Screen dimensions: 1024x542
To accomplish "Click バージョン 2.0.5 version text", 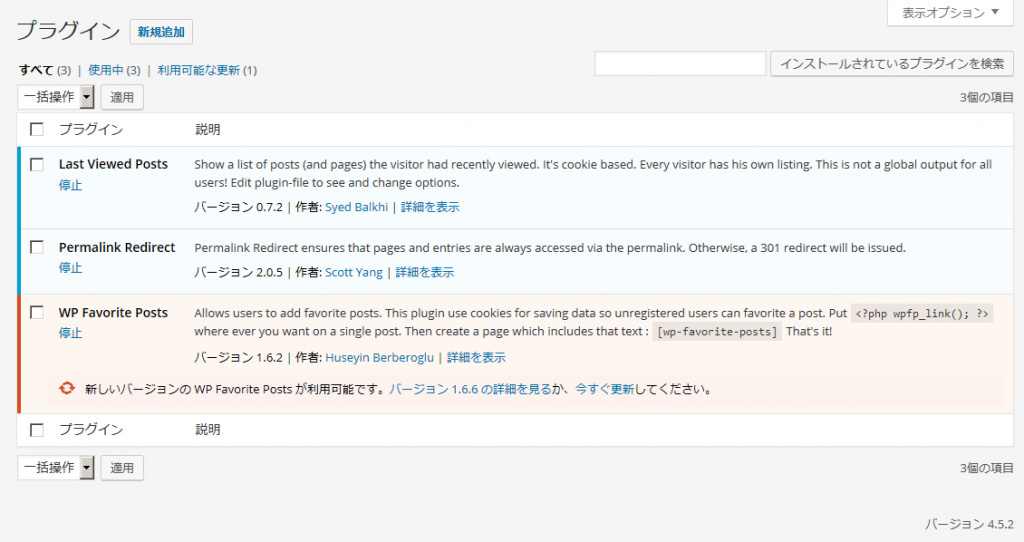I will click(238, 272).
